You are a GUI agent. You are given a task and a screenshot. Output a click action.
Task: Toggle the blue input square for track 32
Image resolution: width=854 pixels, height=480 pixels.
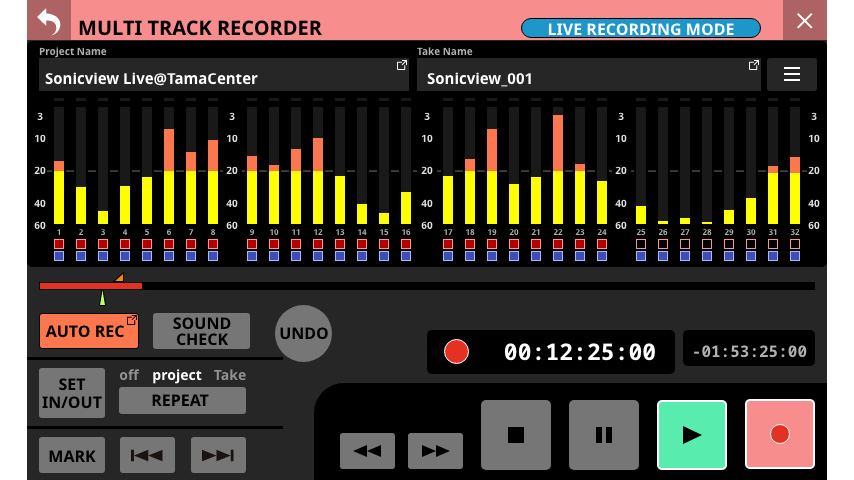click(x=795, y=256)
